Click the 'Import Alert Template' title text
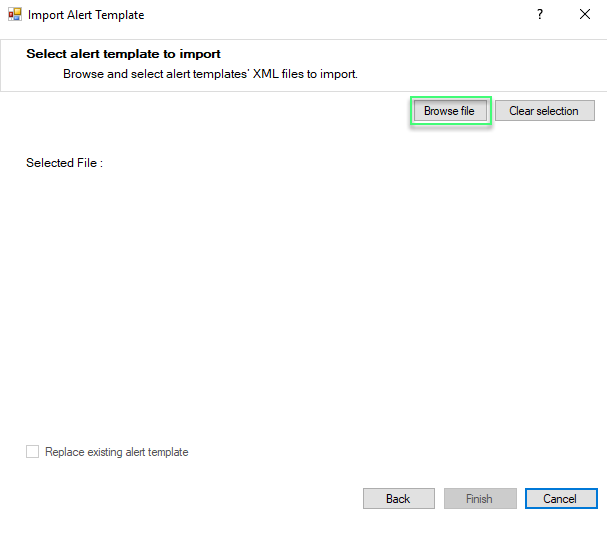This screenshot has width=607, height=541. click(86, 15)
